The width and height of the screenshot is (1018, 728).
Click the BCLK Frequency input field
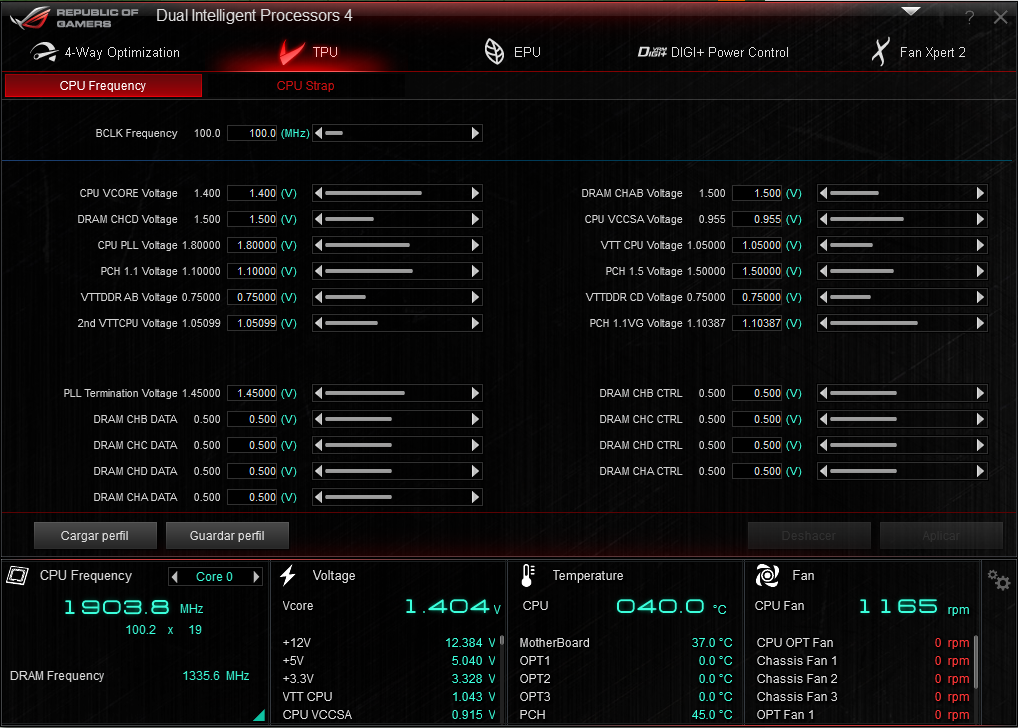click(253, 133)
